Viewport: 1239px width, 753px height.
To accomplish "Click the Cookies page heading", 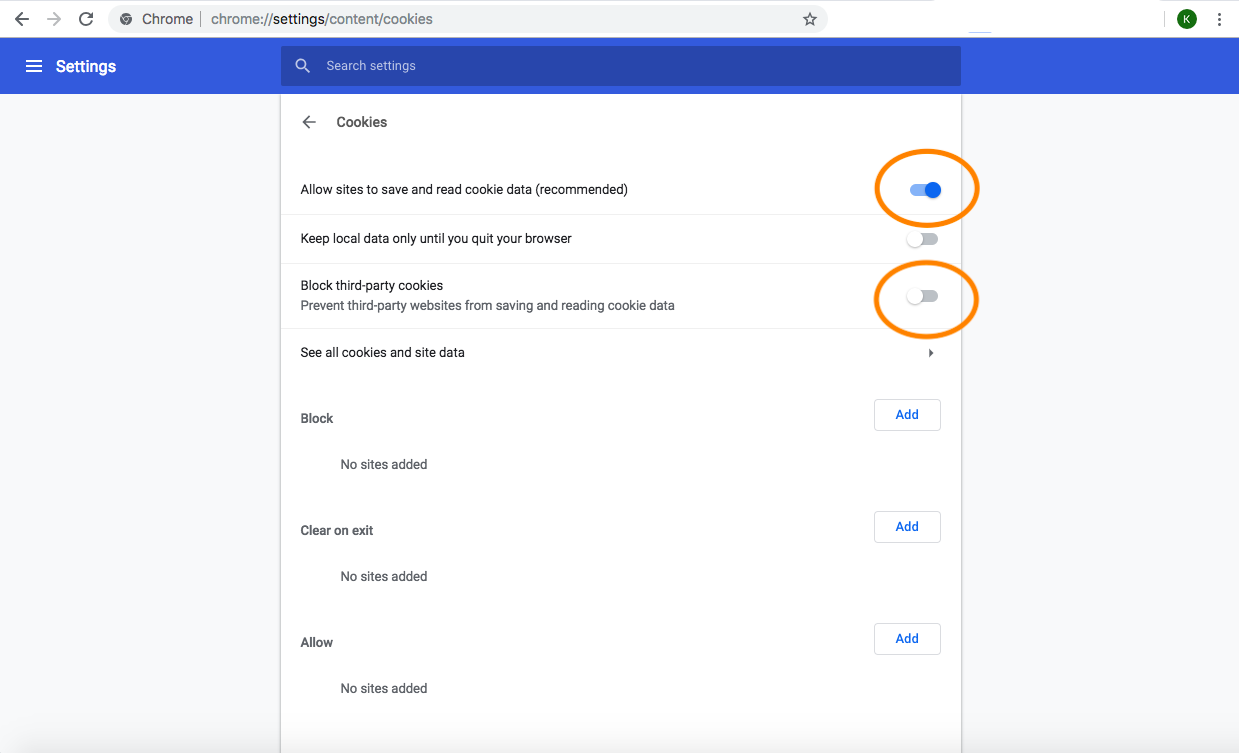I will pyautogui.click(x=362, y=122).
